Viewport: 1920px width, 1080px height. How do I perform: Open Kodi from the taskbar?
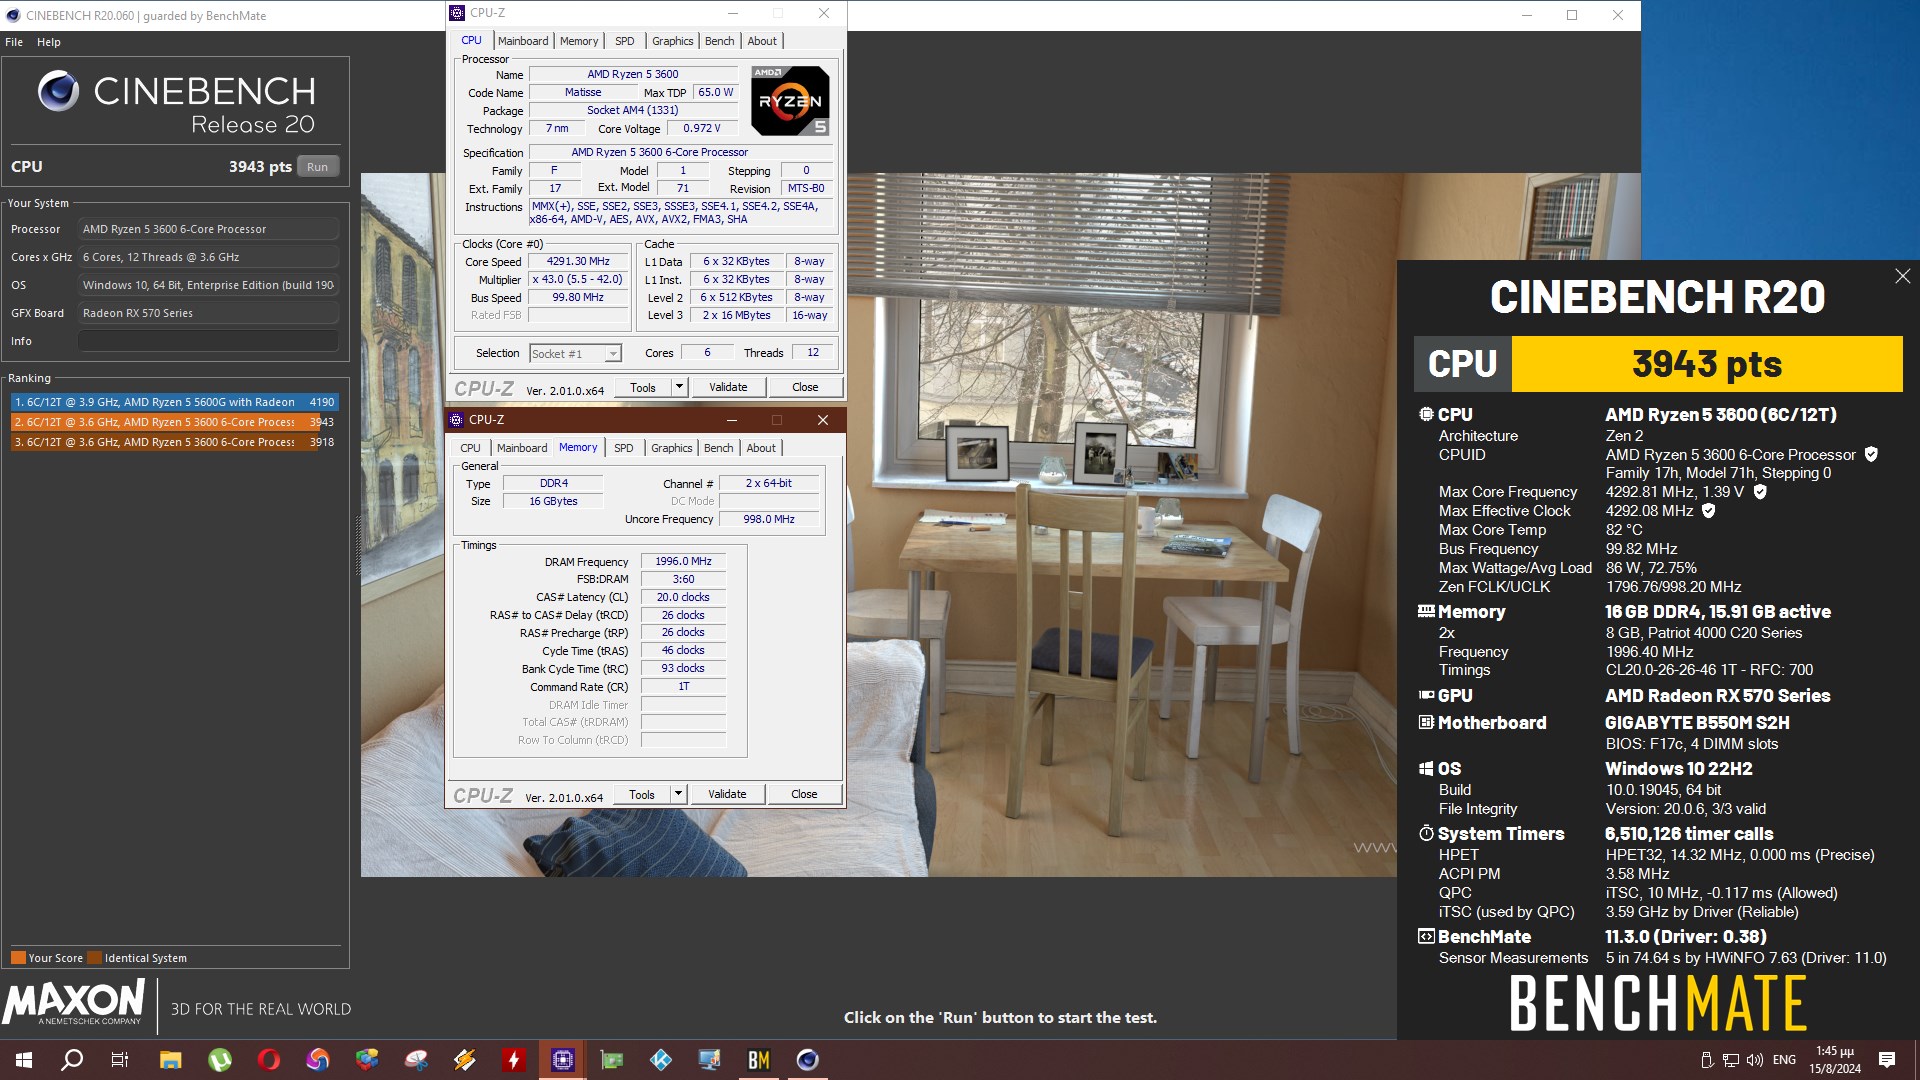(661, 1060)
